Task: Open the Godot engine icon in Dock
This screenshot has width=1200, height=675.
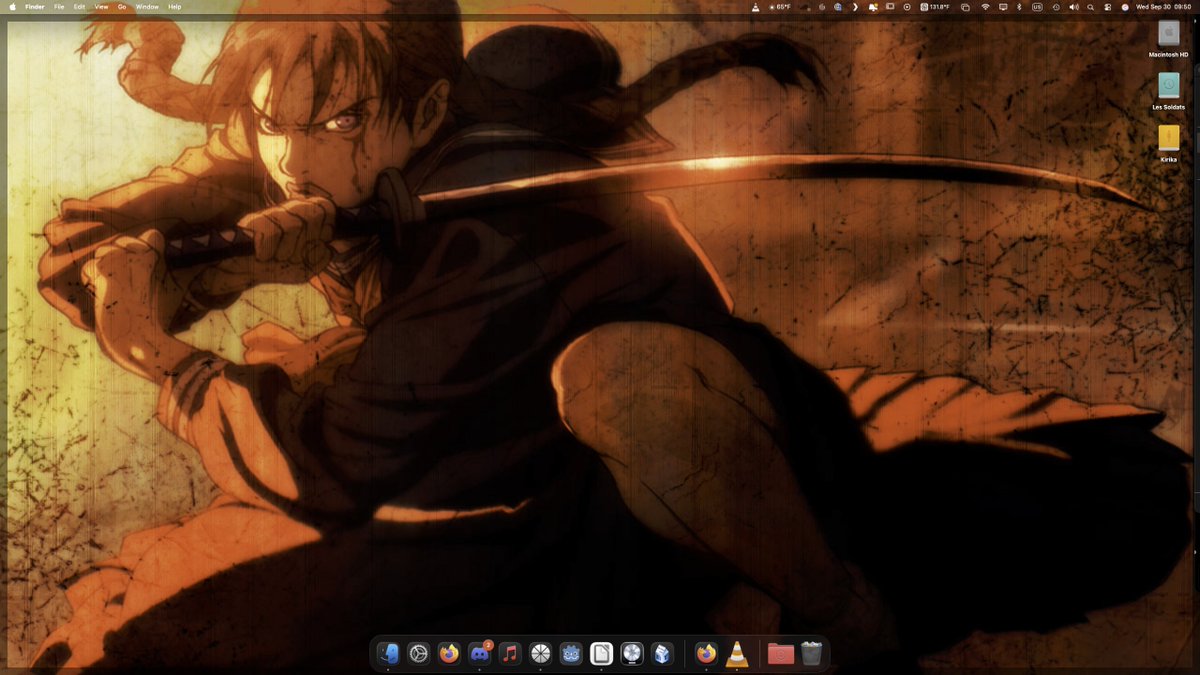Action: [571, 654]
